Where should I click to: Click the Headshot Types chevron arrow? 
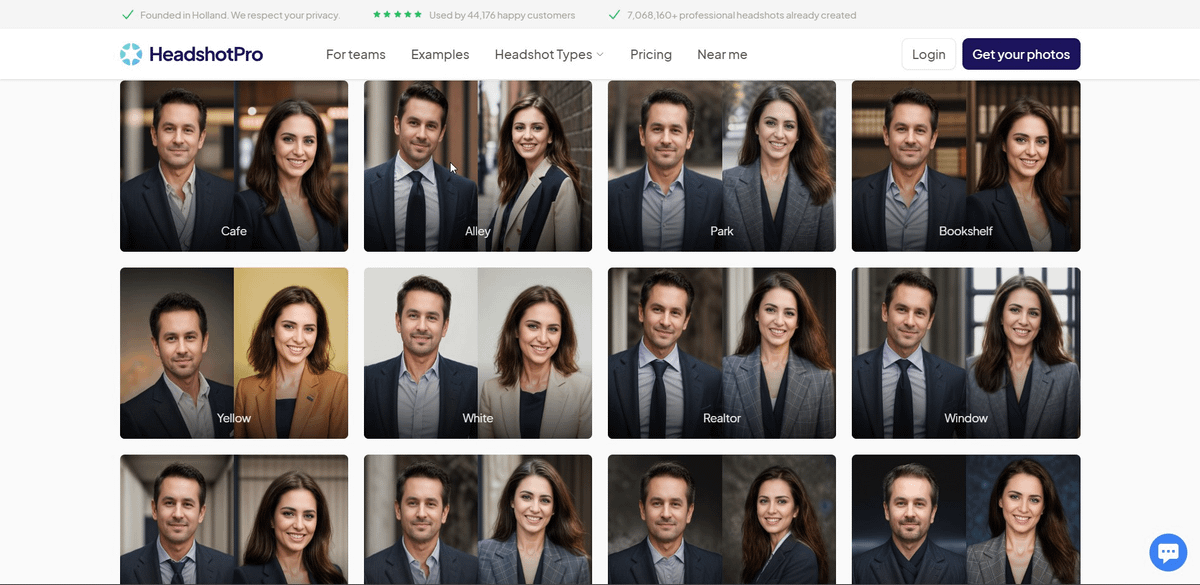[x=600, y=55]
